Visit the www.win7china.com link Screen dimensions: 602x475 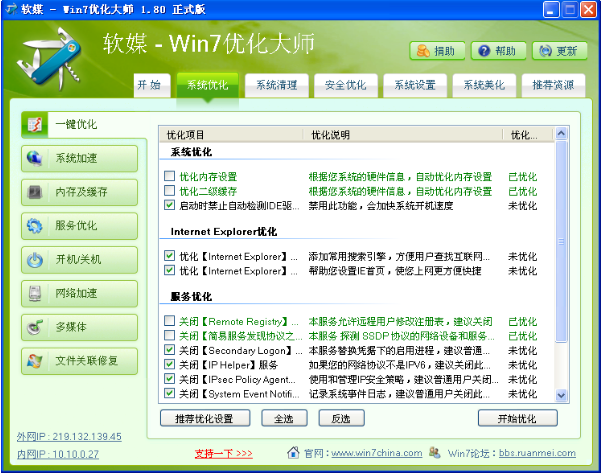click(x=377, y=453)
